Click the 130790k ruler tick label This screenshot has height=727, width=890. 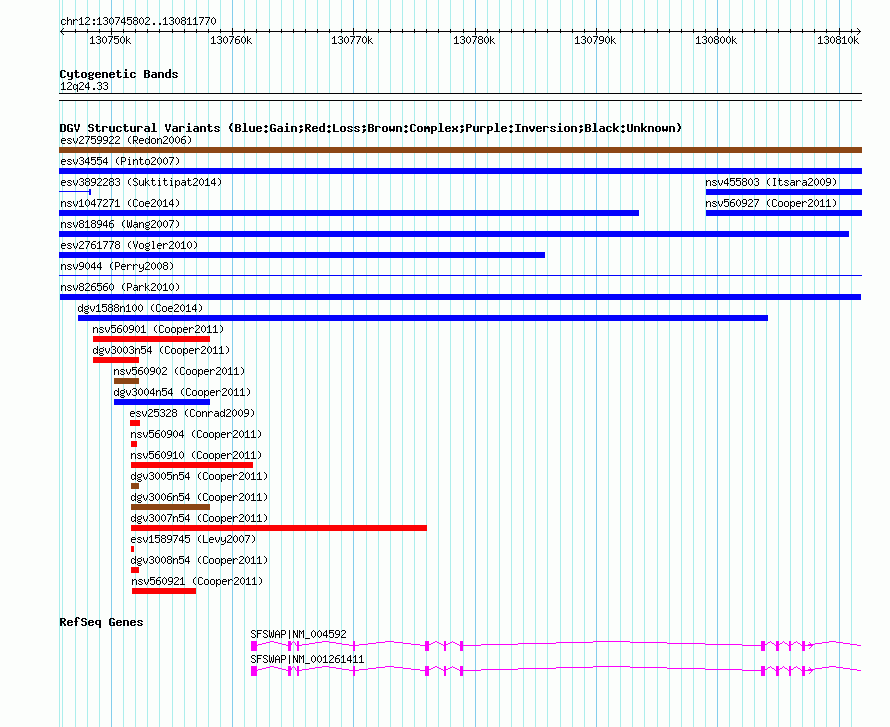(x=595, y=40)
